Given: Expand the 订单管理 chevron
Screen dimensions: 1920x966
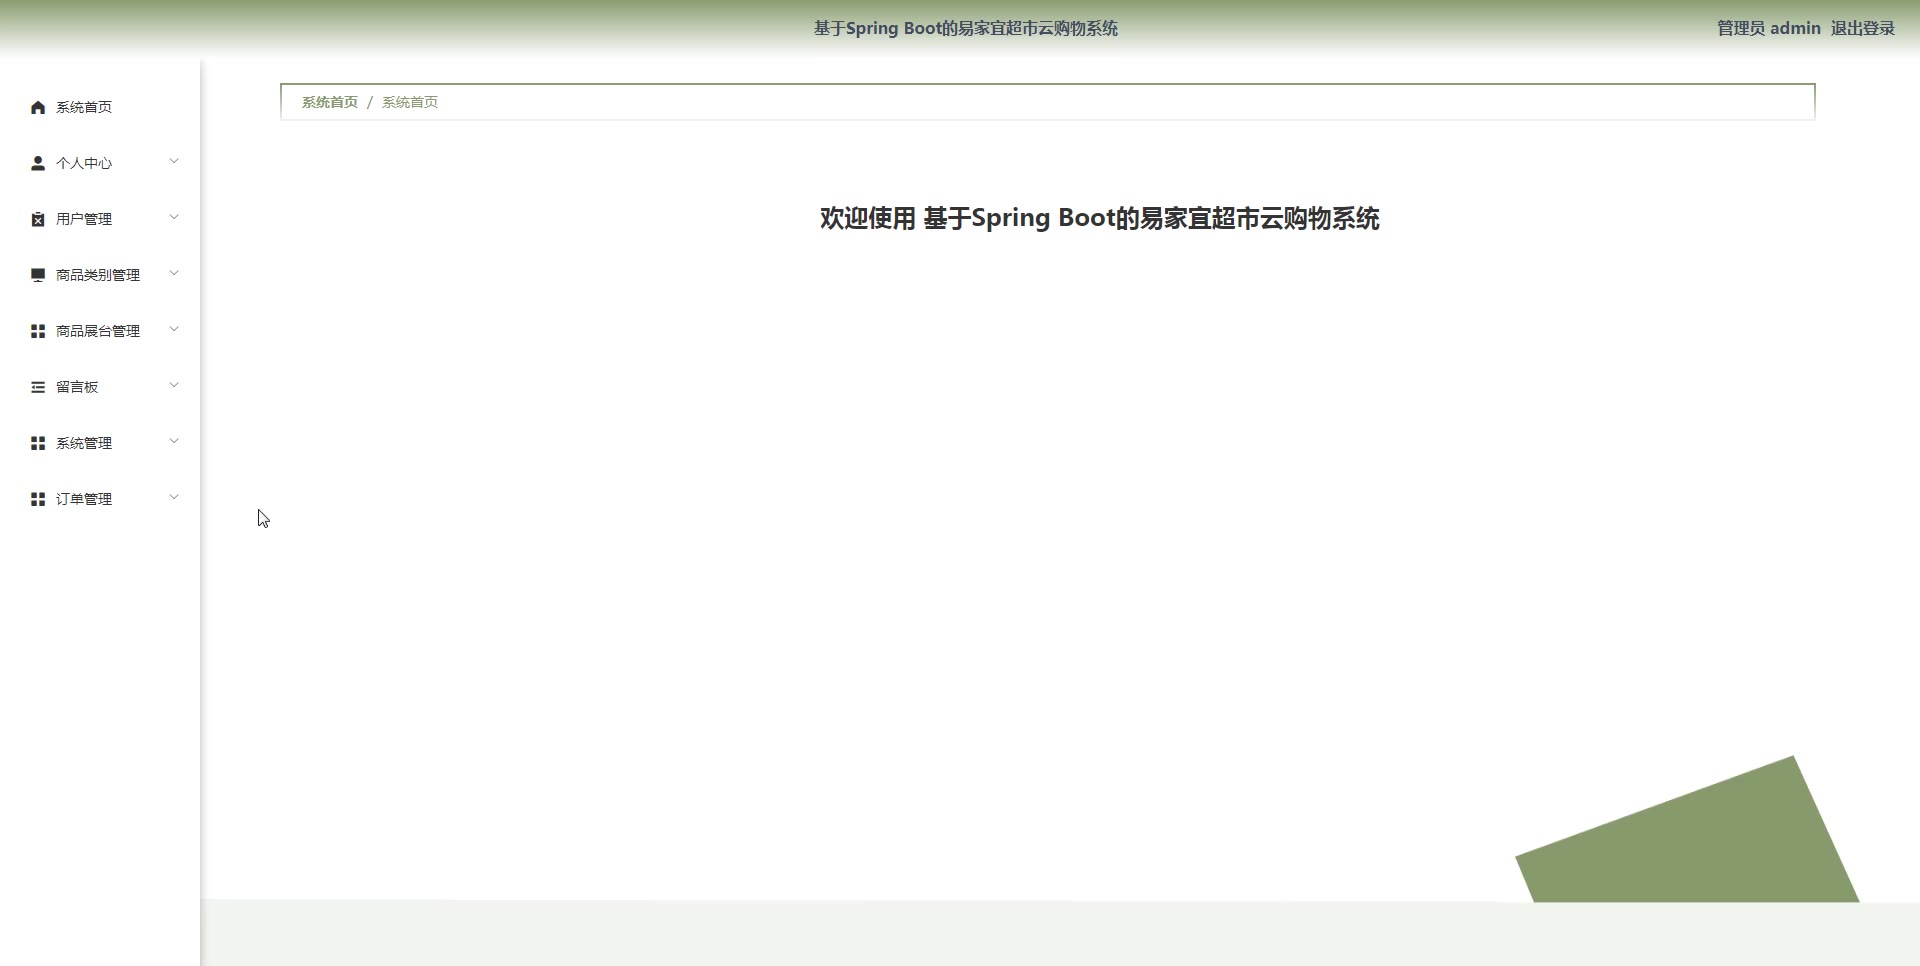Looking at the screenshot, I should [x=174, y=497].
